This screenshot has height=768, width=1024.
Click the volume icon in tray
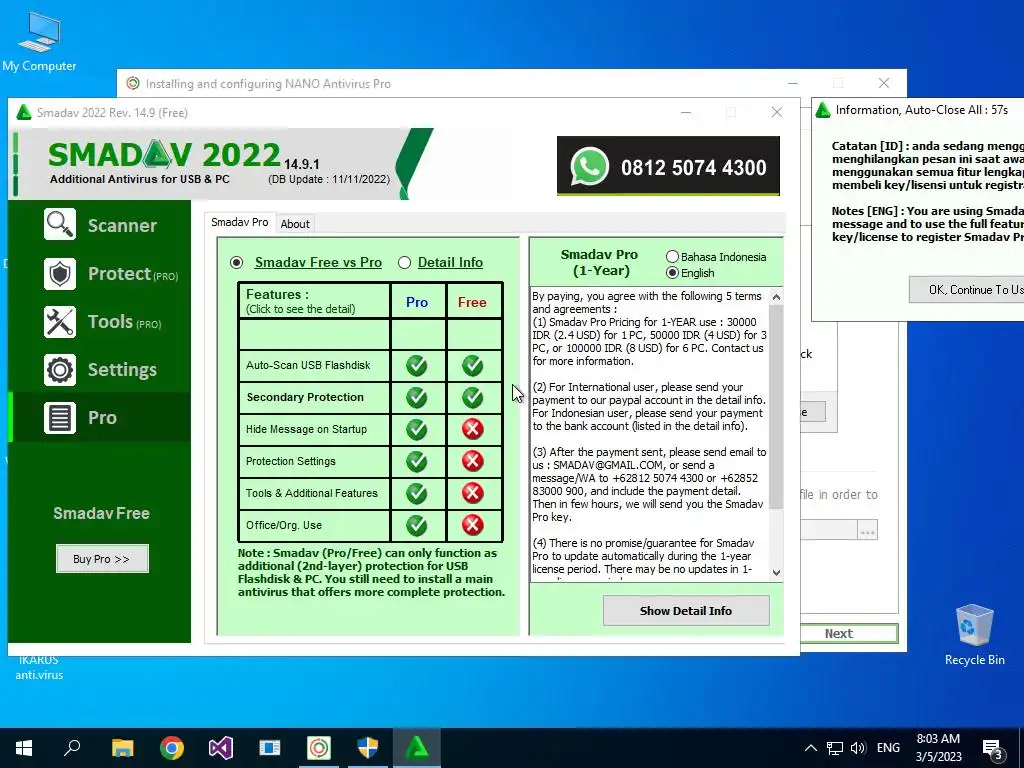point(858,748)
